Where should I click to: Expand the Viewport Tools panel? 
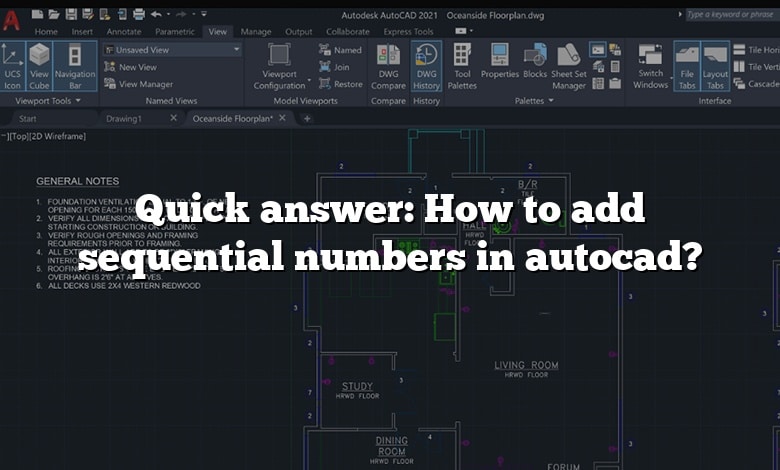click(48, 100)
